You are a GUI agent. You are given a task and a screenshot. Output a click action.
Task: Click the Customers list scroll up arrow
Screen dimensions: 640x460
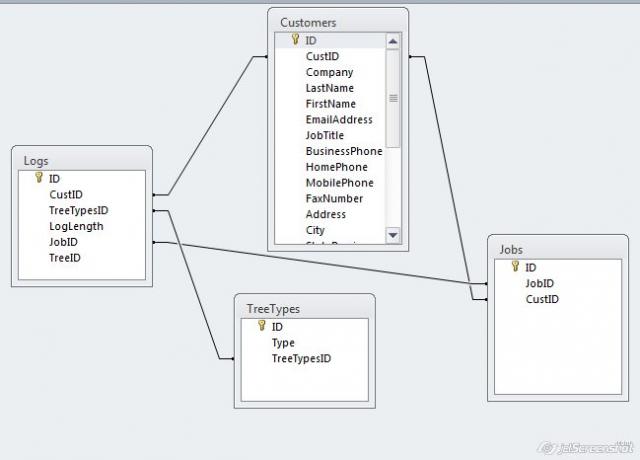tap(393, 41)
